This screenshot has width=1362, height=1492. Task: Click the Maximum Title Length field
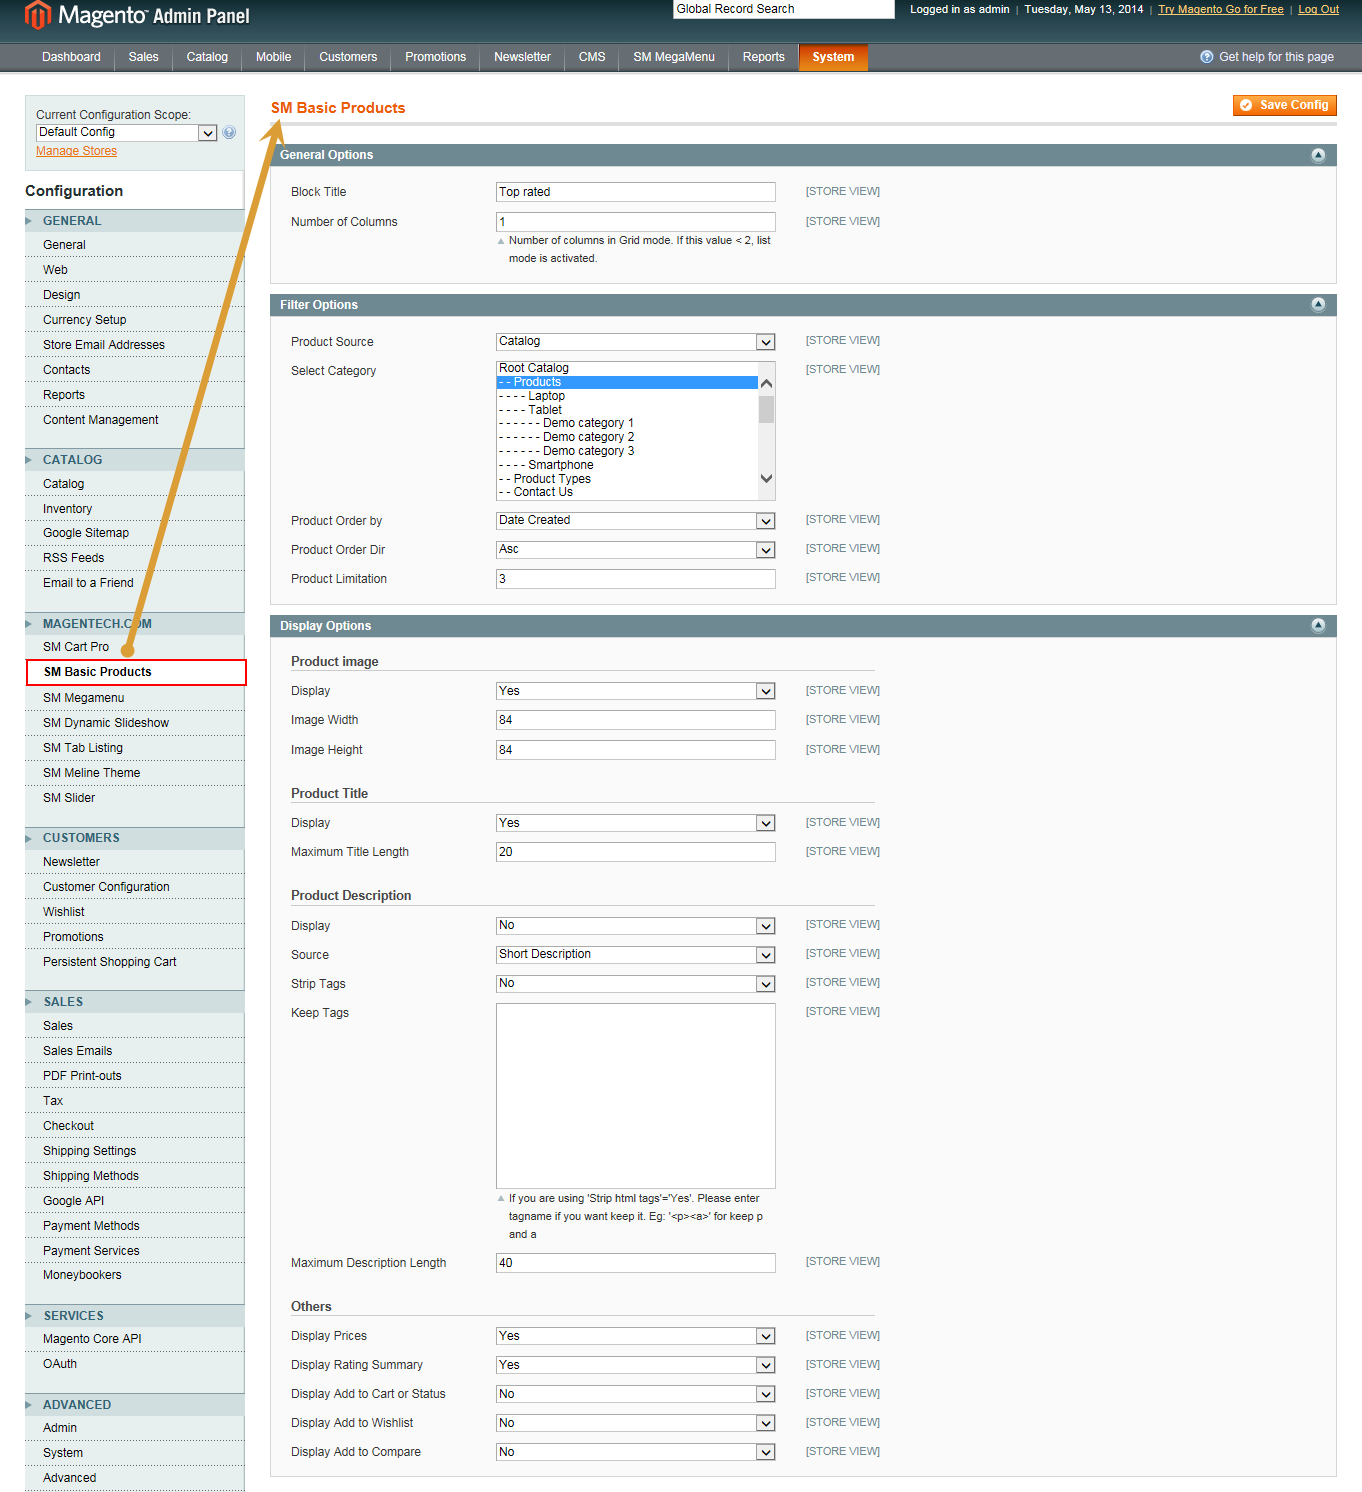[x=636, y=852]
